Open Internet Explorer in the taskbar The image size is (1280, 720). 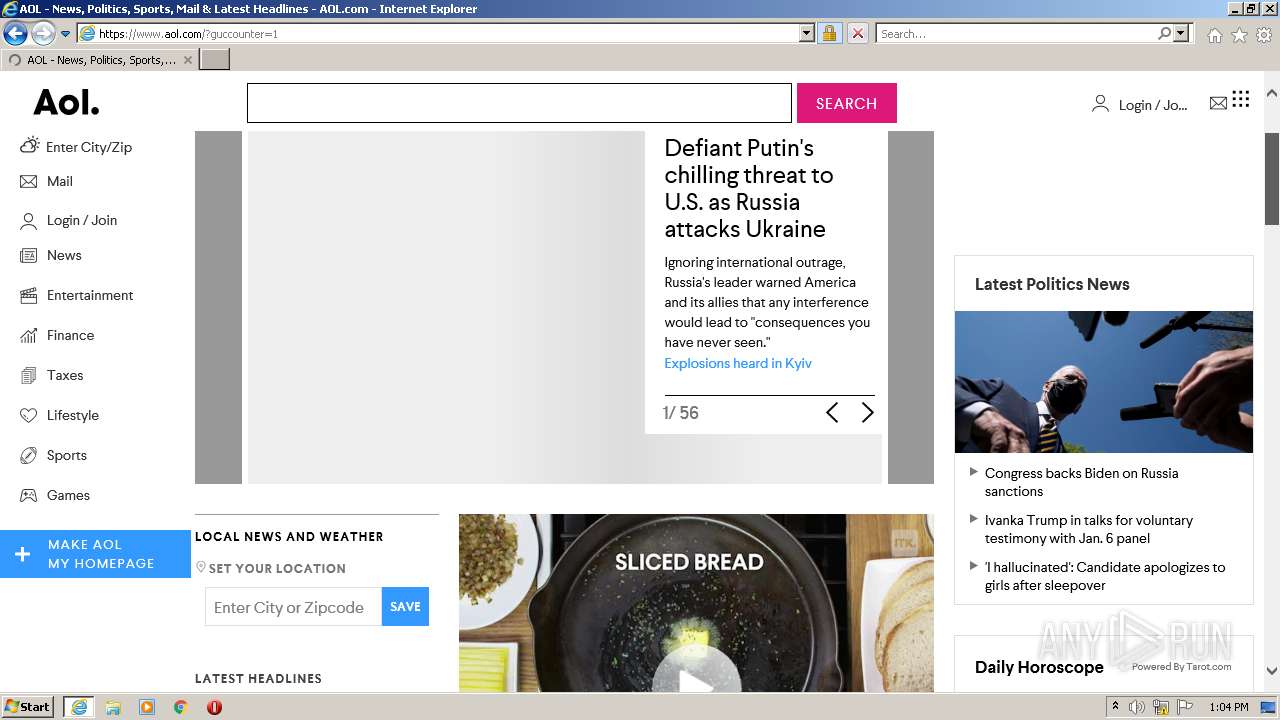click(79, 707)
